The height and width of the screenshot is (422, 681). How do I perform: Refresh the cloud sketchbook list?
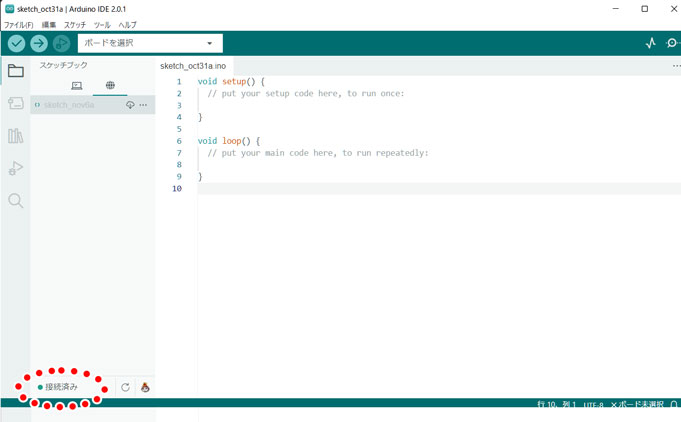point(126,387)
